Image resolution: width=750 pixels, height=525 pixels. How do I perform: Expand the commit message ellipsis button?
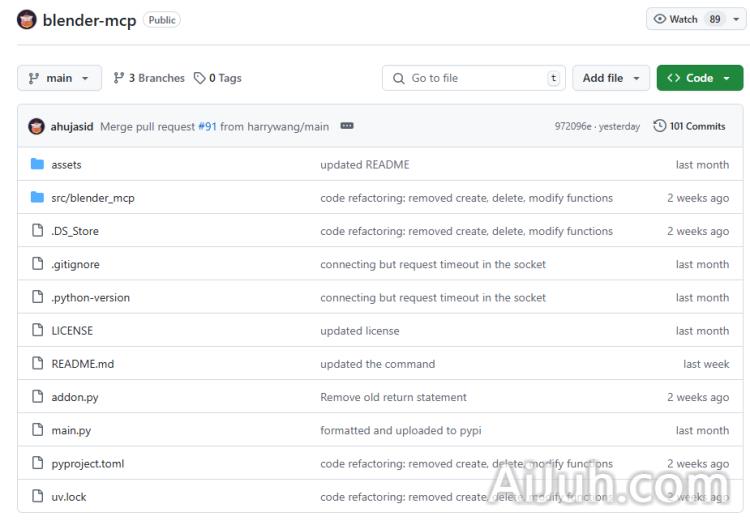pyautogui.click(x=347, y=126)
